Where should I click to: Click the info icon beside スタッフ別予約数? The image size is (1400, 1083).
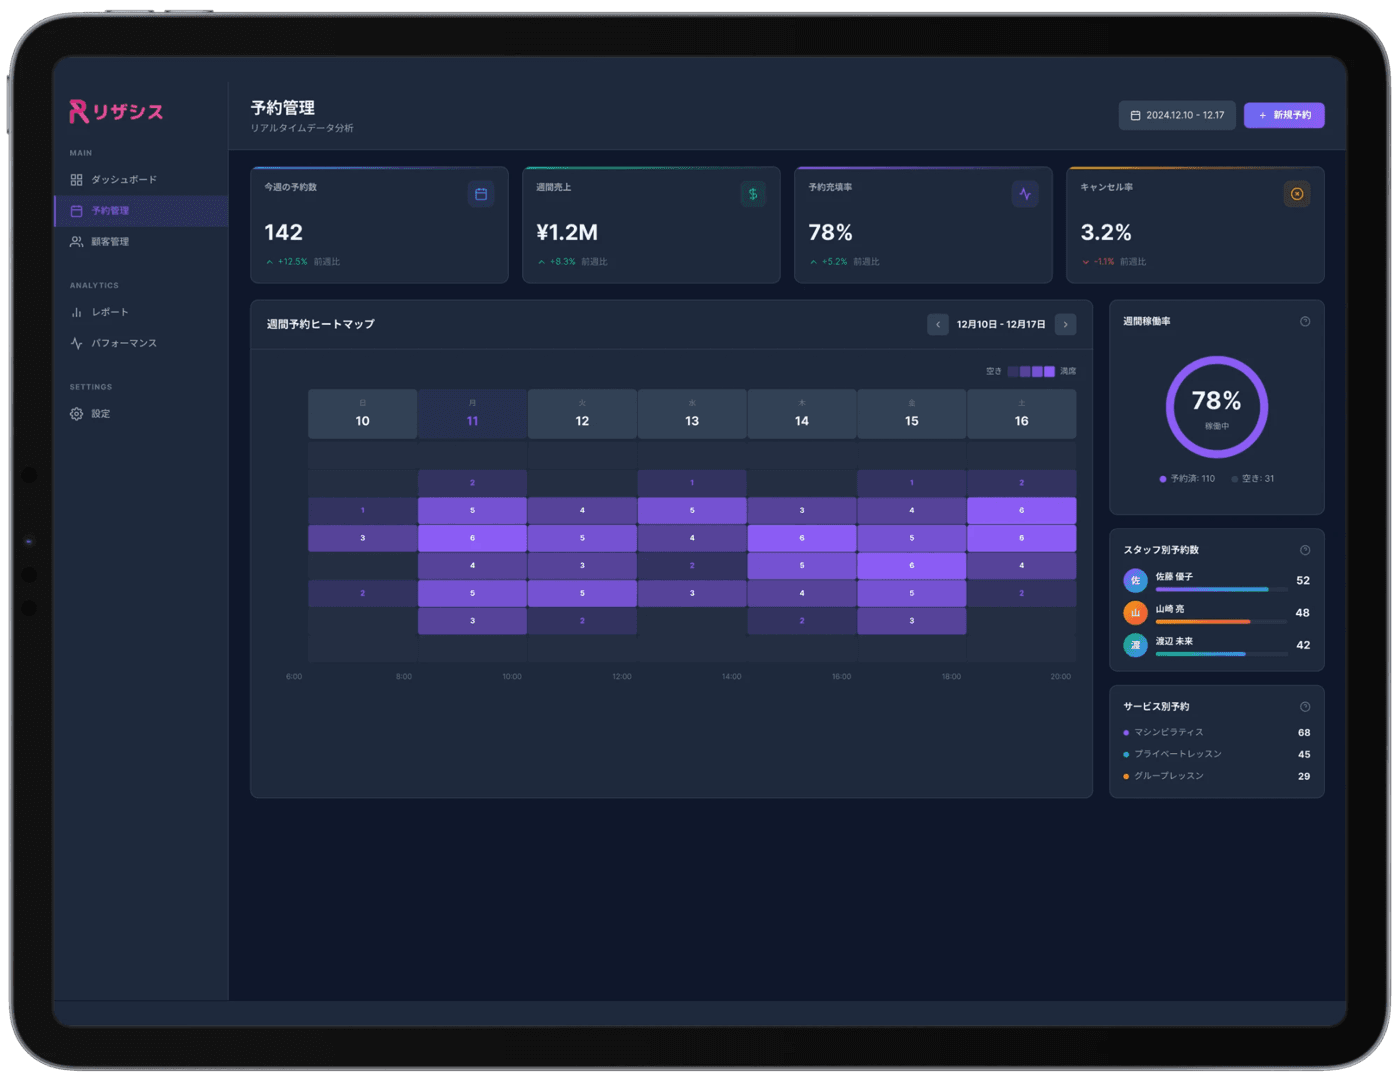coord(1305,550)
